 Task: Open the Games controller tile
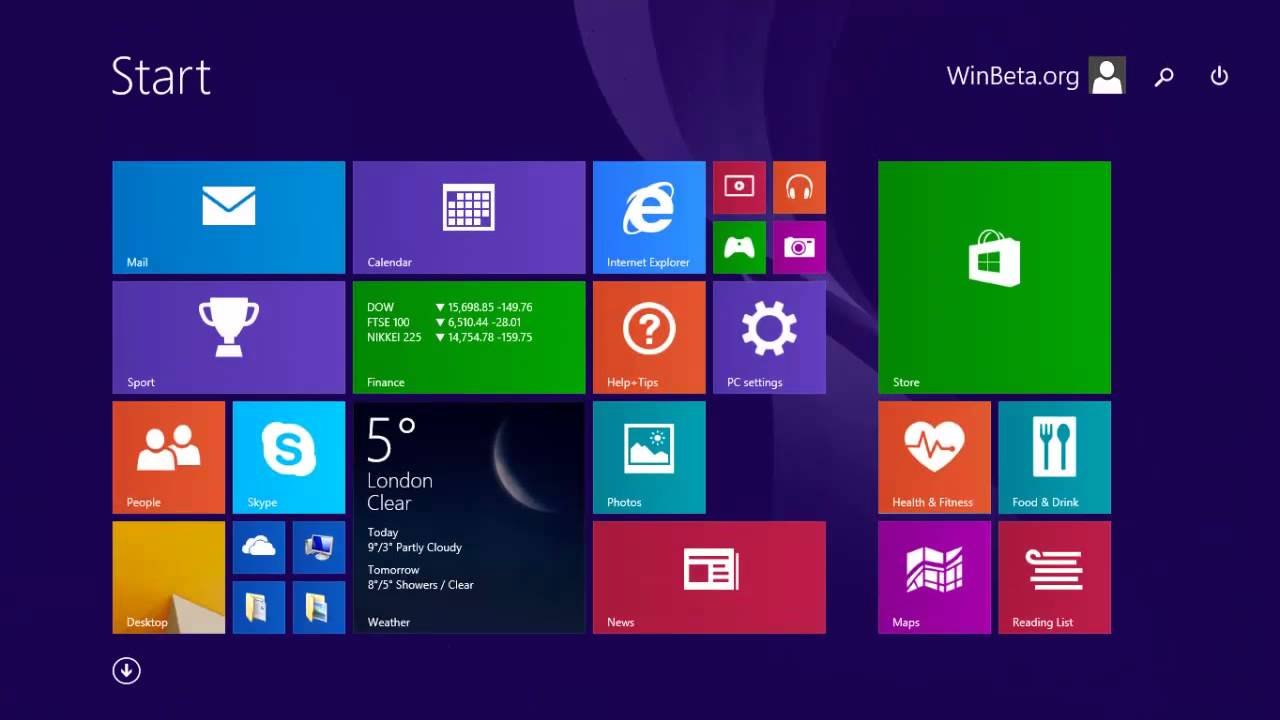click(739, 247)
